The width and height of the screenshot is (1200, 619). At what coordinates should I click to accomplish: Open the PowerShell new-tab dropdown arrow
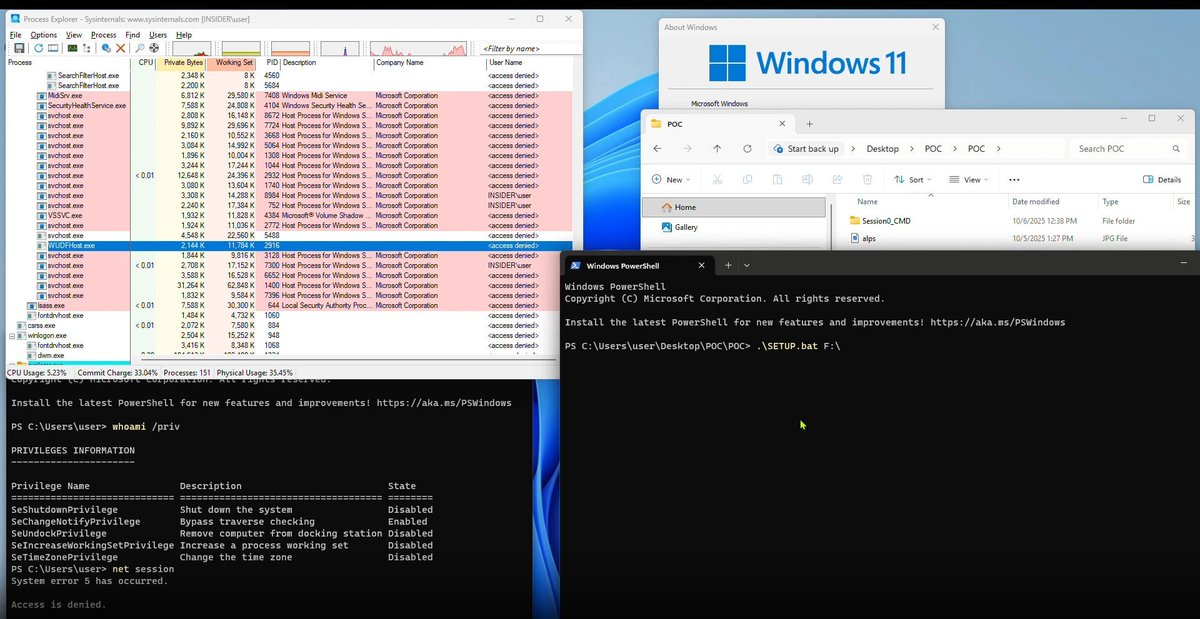coord(747,265)
